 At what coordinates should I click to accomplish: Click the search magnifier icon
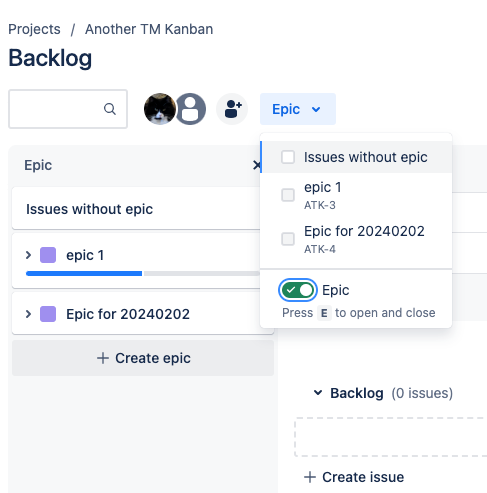pyautogui.click(x=110, y=109)
